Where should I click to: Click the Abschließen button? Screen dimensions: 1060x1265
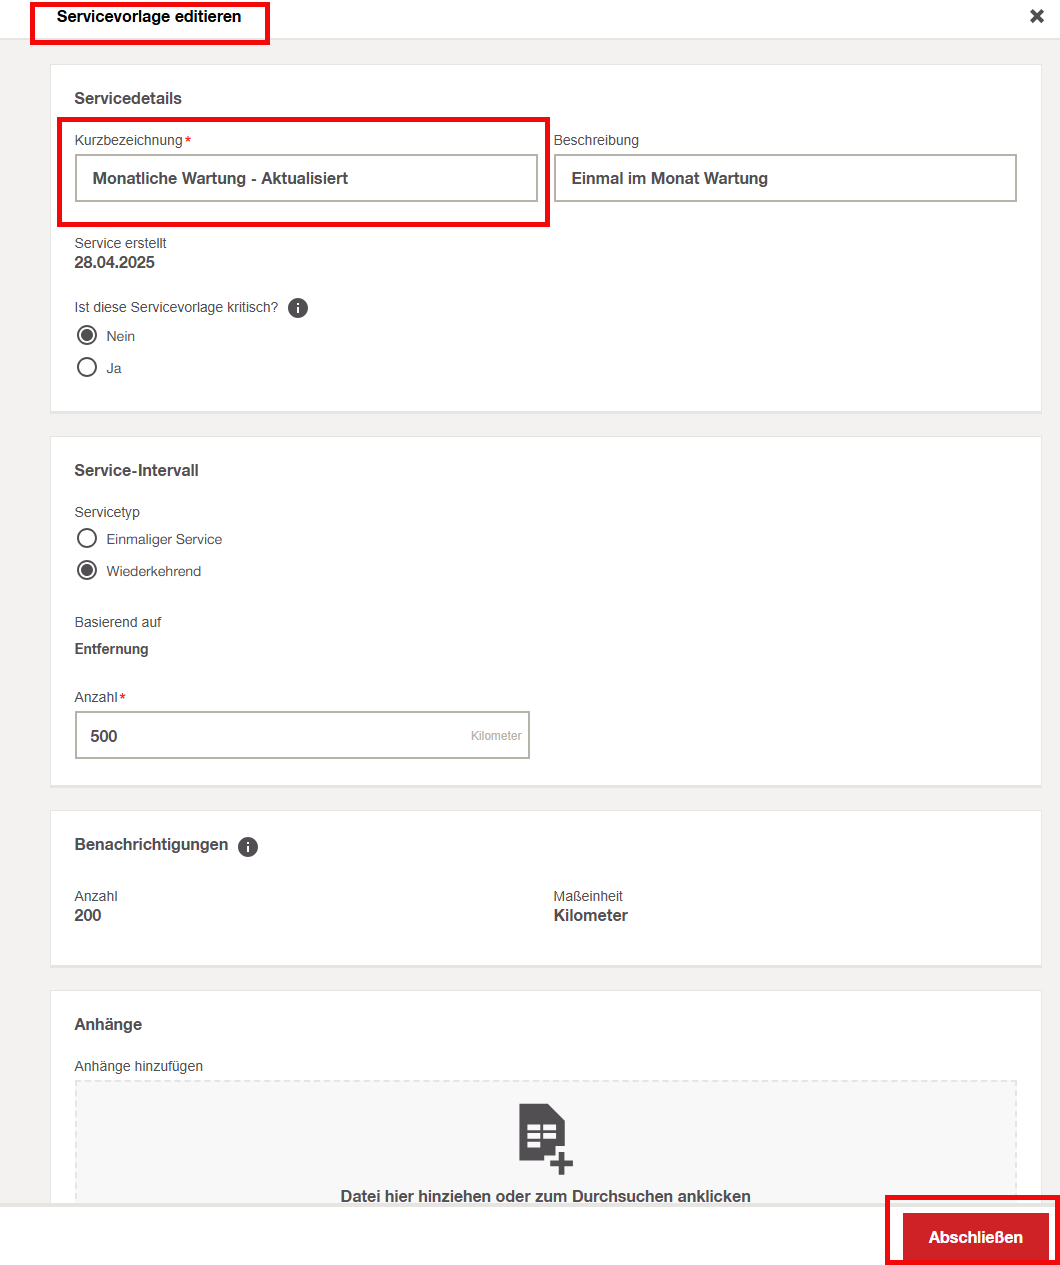click(x=975, y=1237)
